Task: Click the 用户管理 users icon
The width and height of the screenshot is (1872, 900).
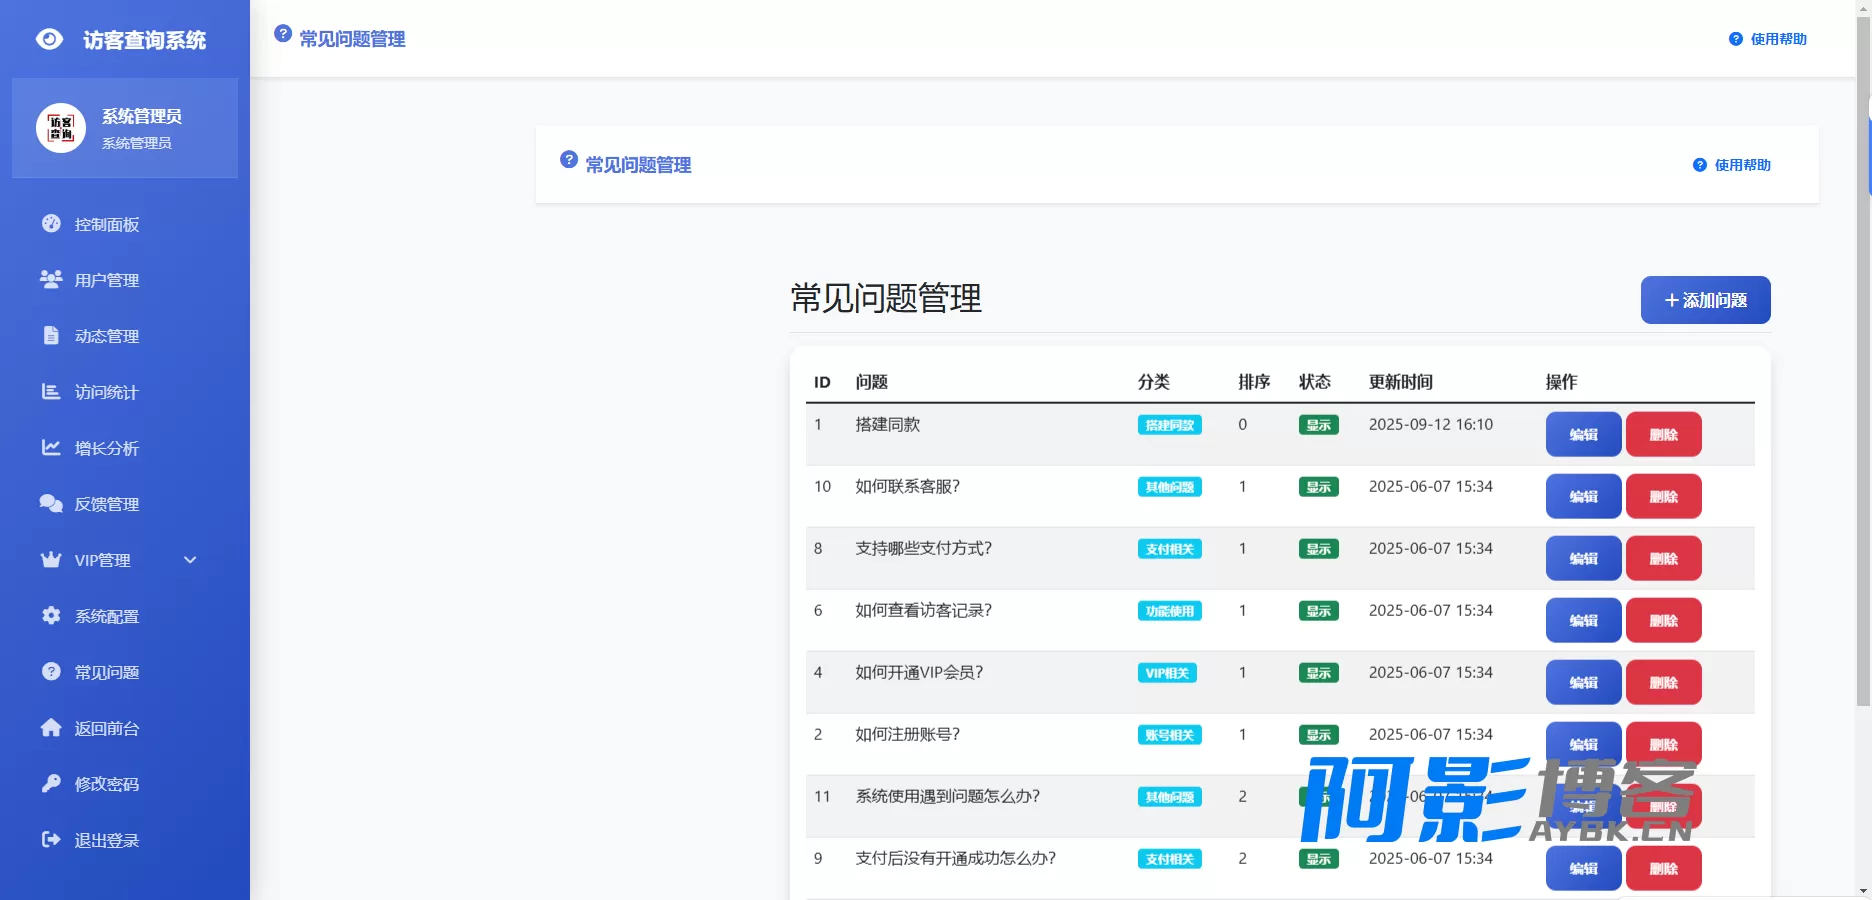Action: point(51,279)
